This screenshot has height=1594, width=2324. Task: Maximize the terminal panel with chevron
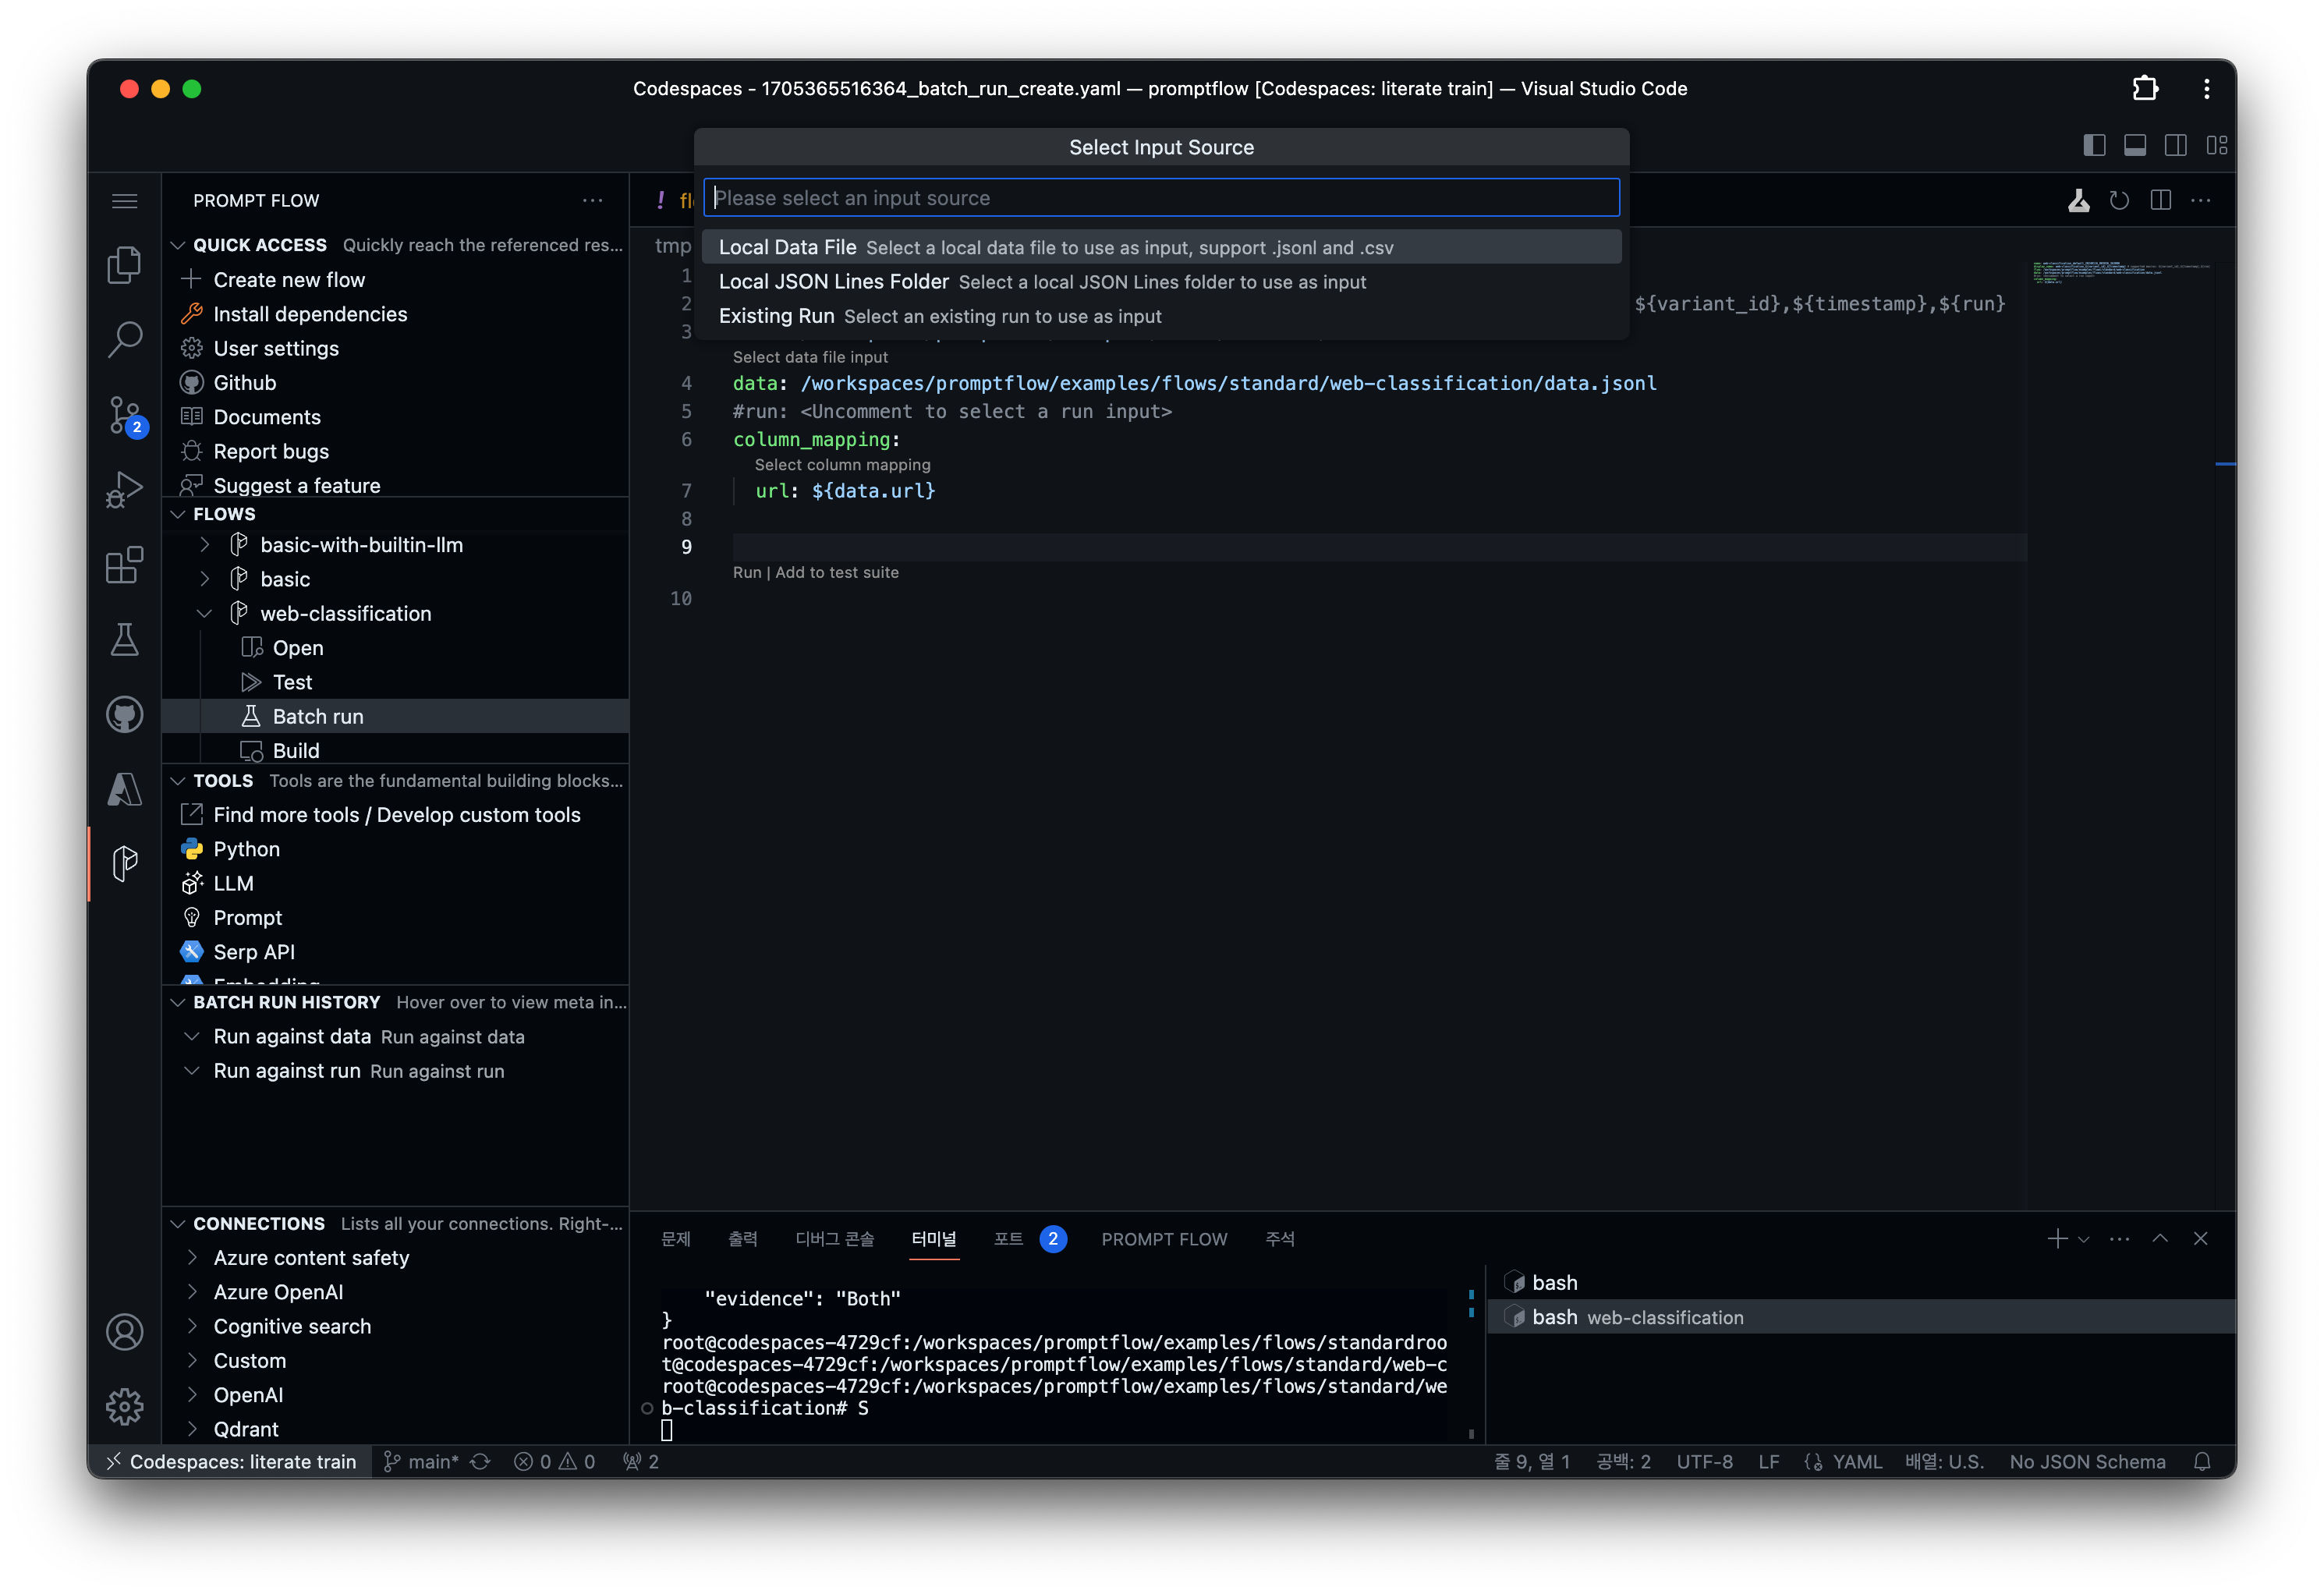pos(2160,1239)
